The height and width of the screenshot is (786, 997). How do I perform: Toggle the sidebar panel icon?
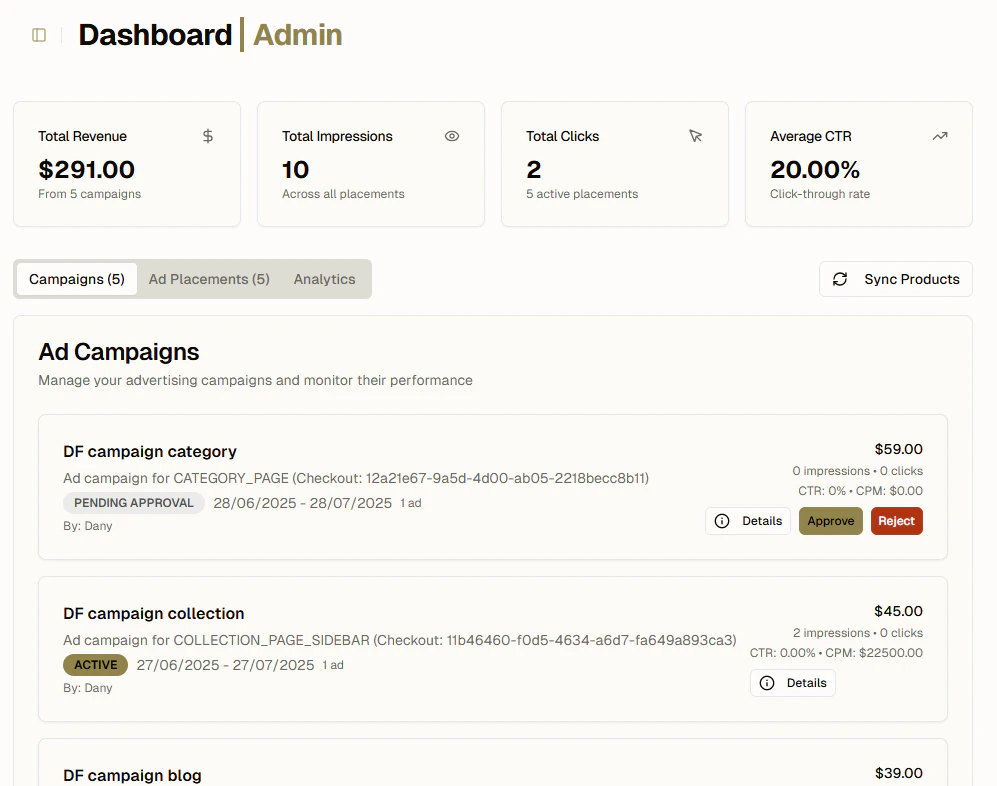coord(39,35)
